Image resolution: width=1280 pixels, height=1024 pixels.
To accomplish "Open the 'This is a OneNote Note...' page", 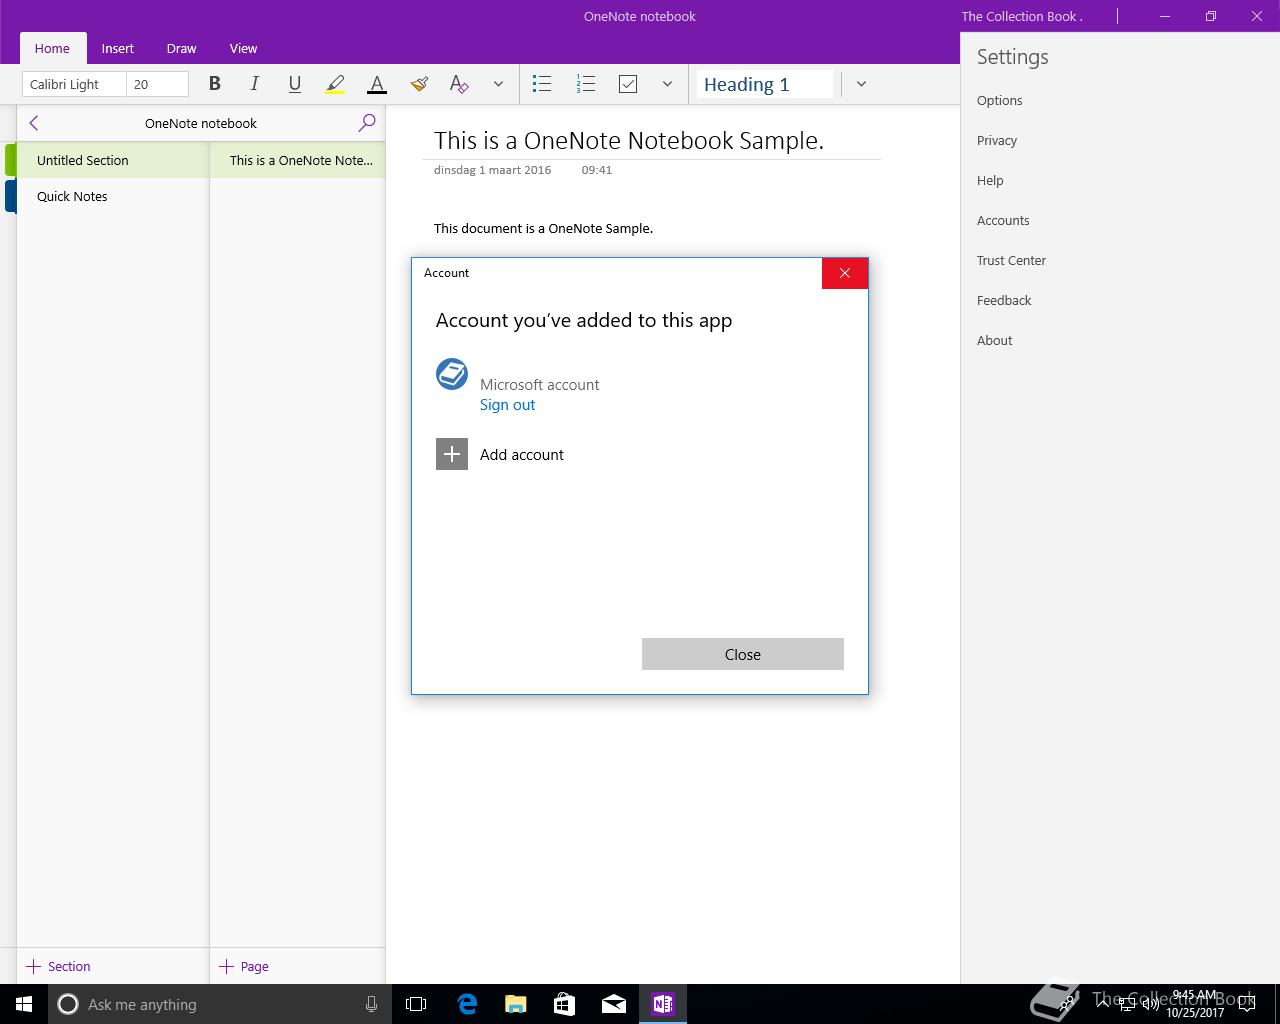I will [297, 160].
